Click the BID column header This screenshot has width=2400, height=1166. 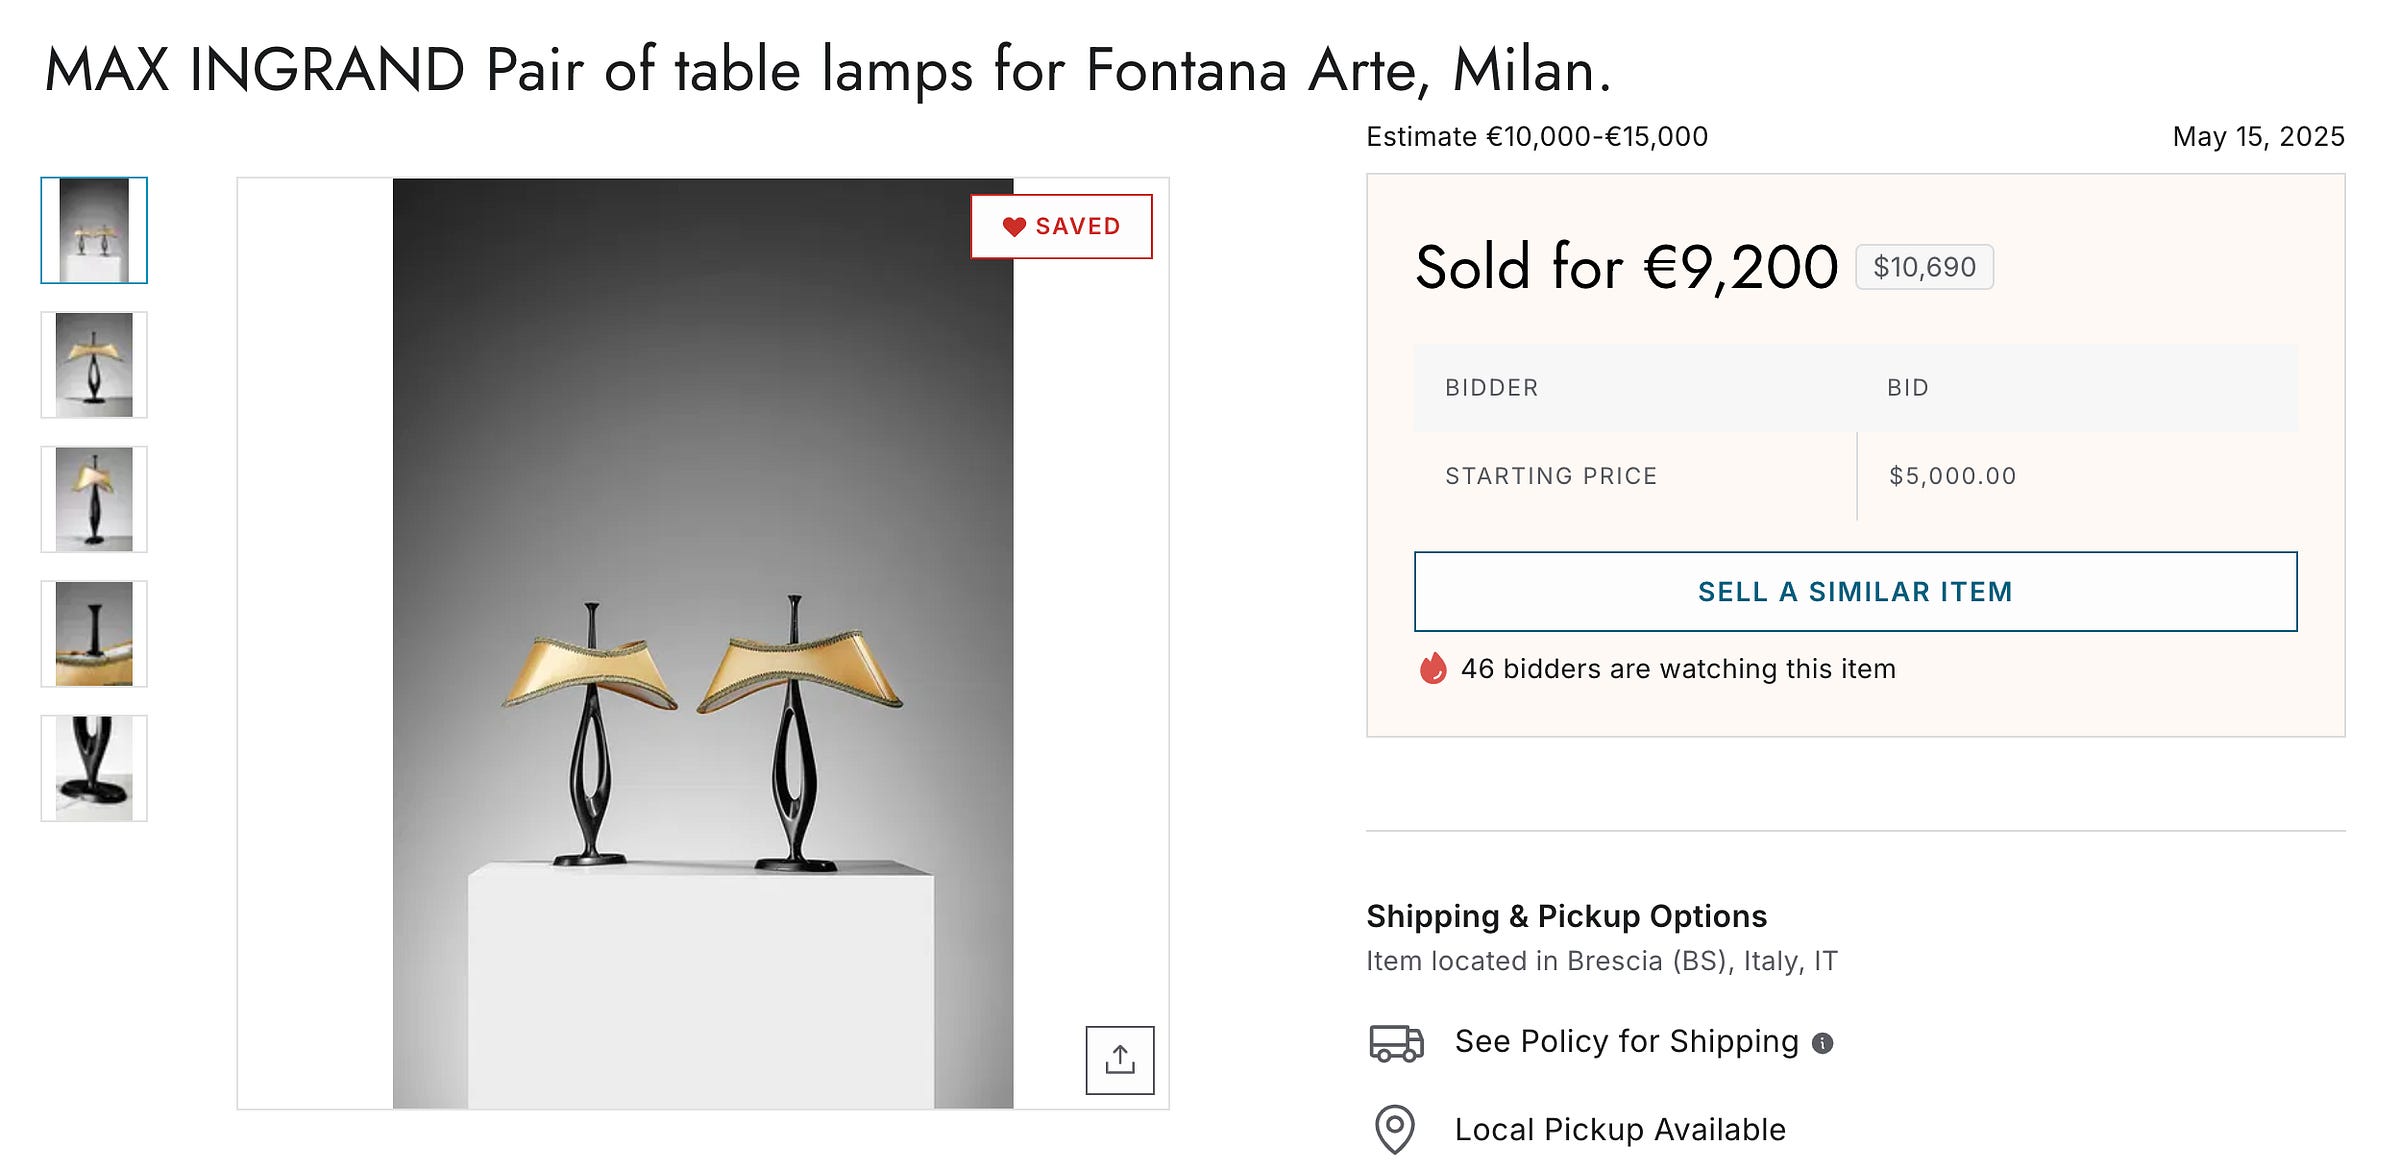(x=1907, y=388)
